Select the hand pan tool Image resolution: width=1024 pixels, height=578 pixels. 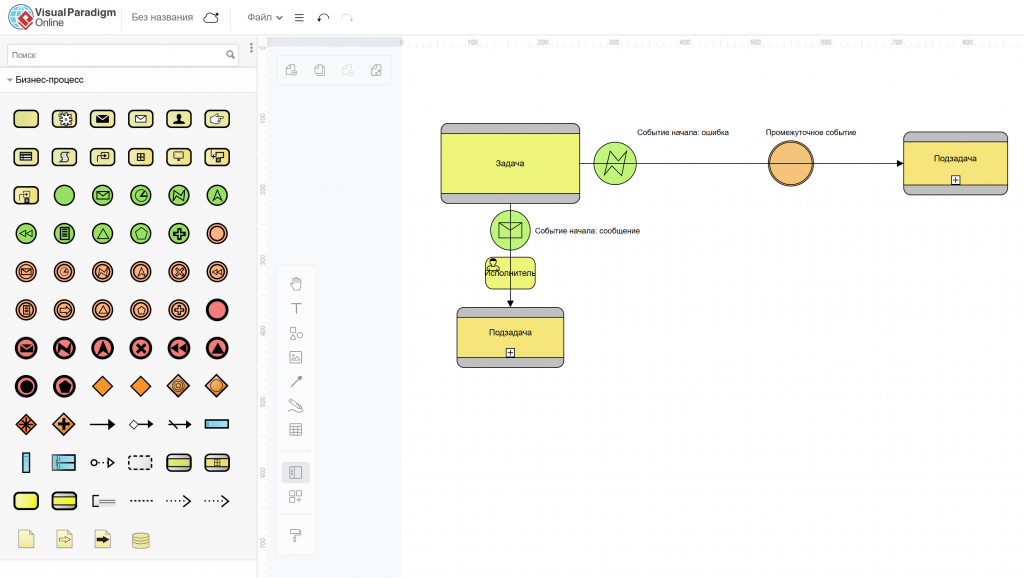(x=296, y=283)
